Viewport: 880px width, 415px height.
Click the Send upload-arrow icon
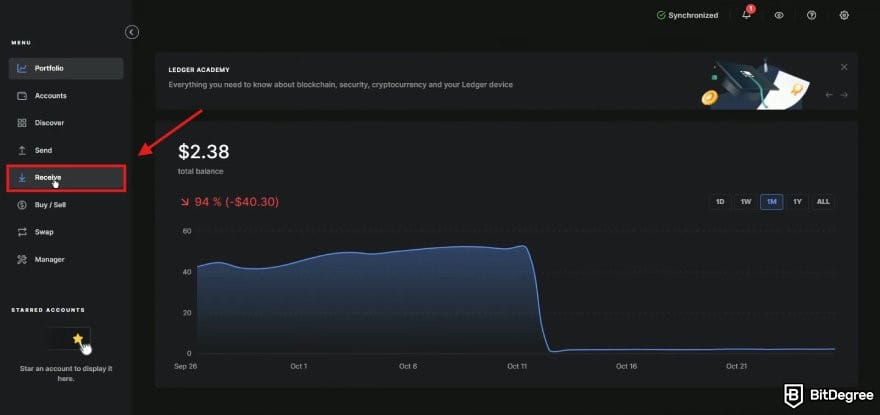(22, 151)
